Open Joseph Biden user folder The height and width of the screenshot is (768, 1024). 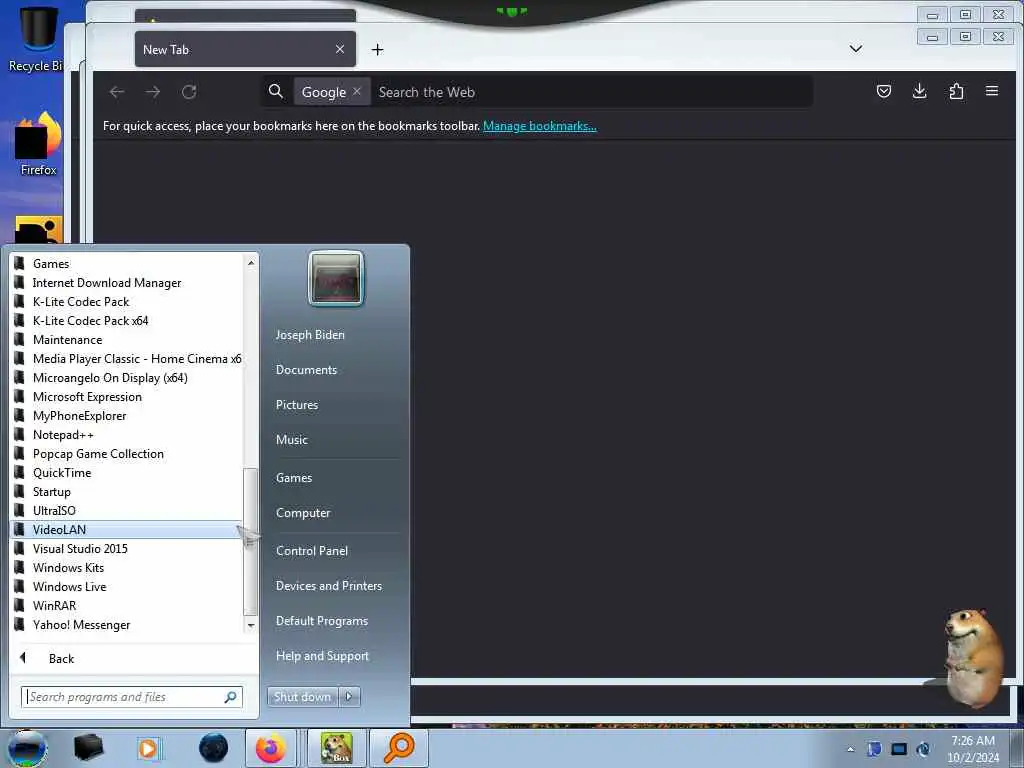point(310,335)
